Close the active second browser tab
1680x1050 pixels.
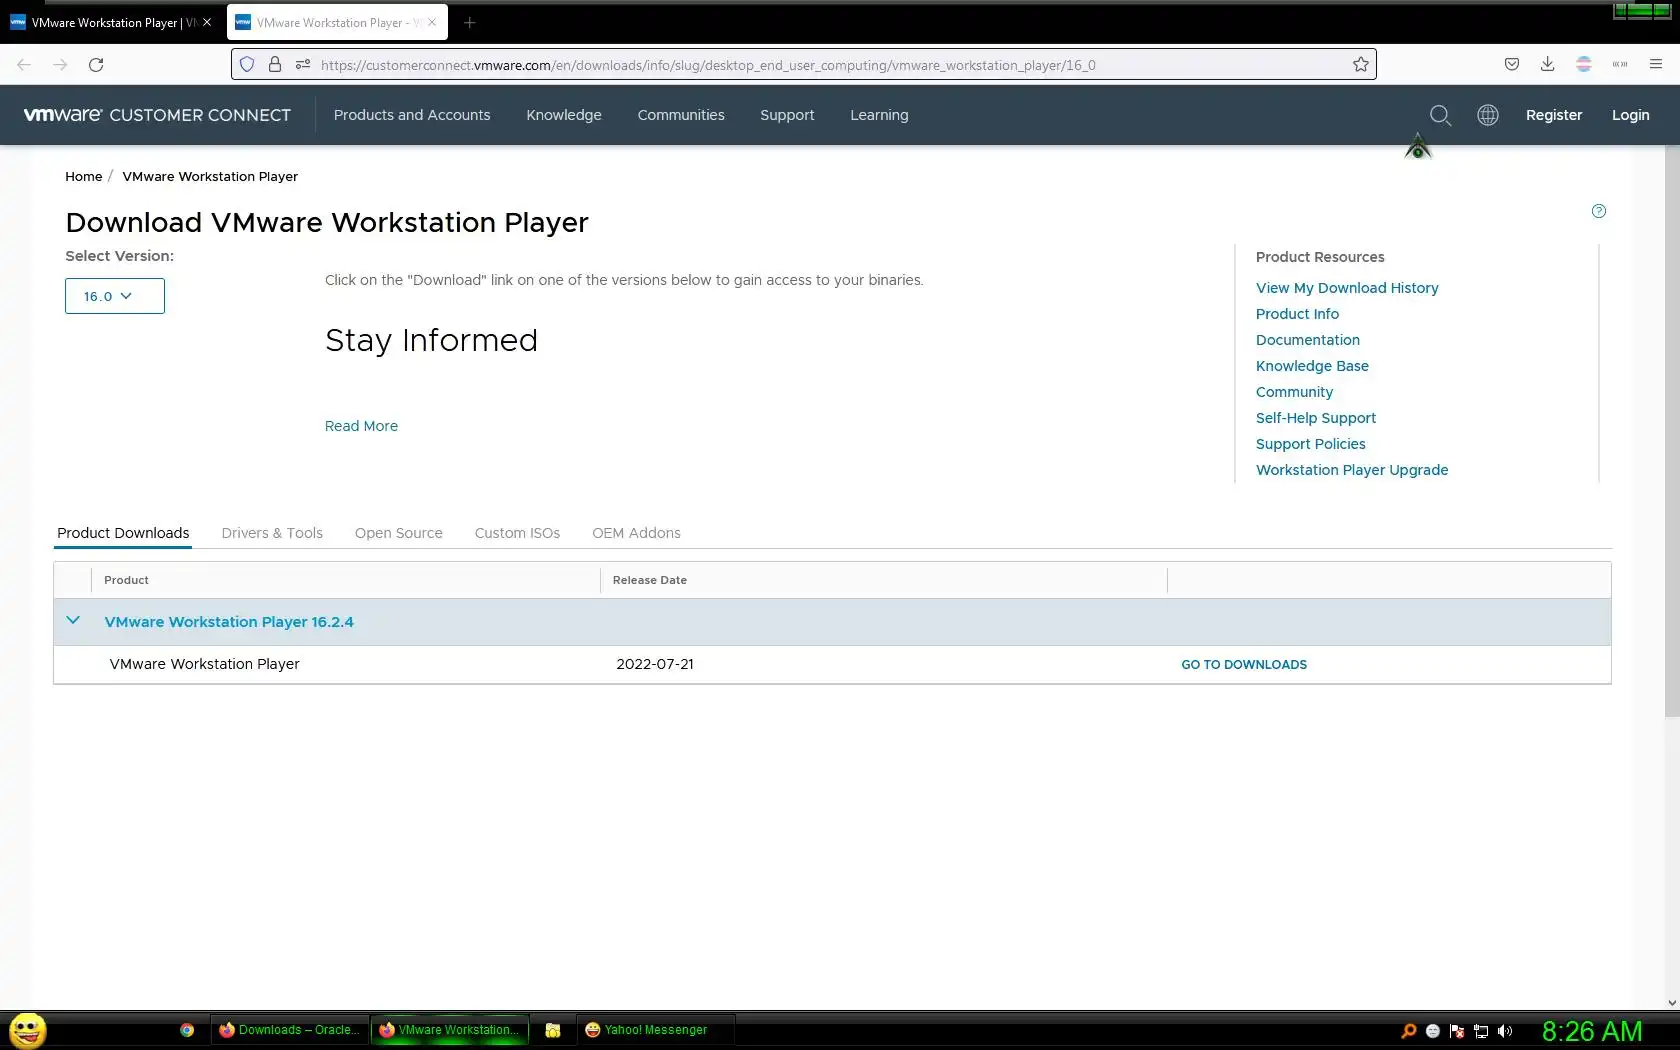point(432,22)
